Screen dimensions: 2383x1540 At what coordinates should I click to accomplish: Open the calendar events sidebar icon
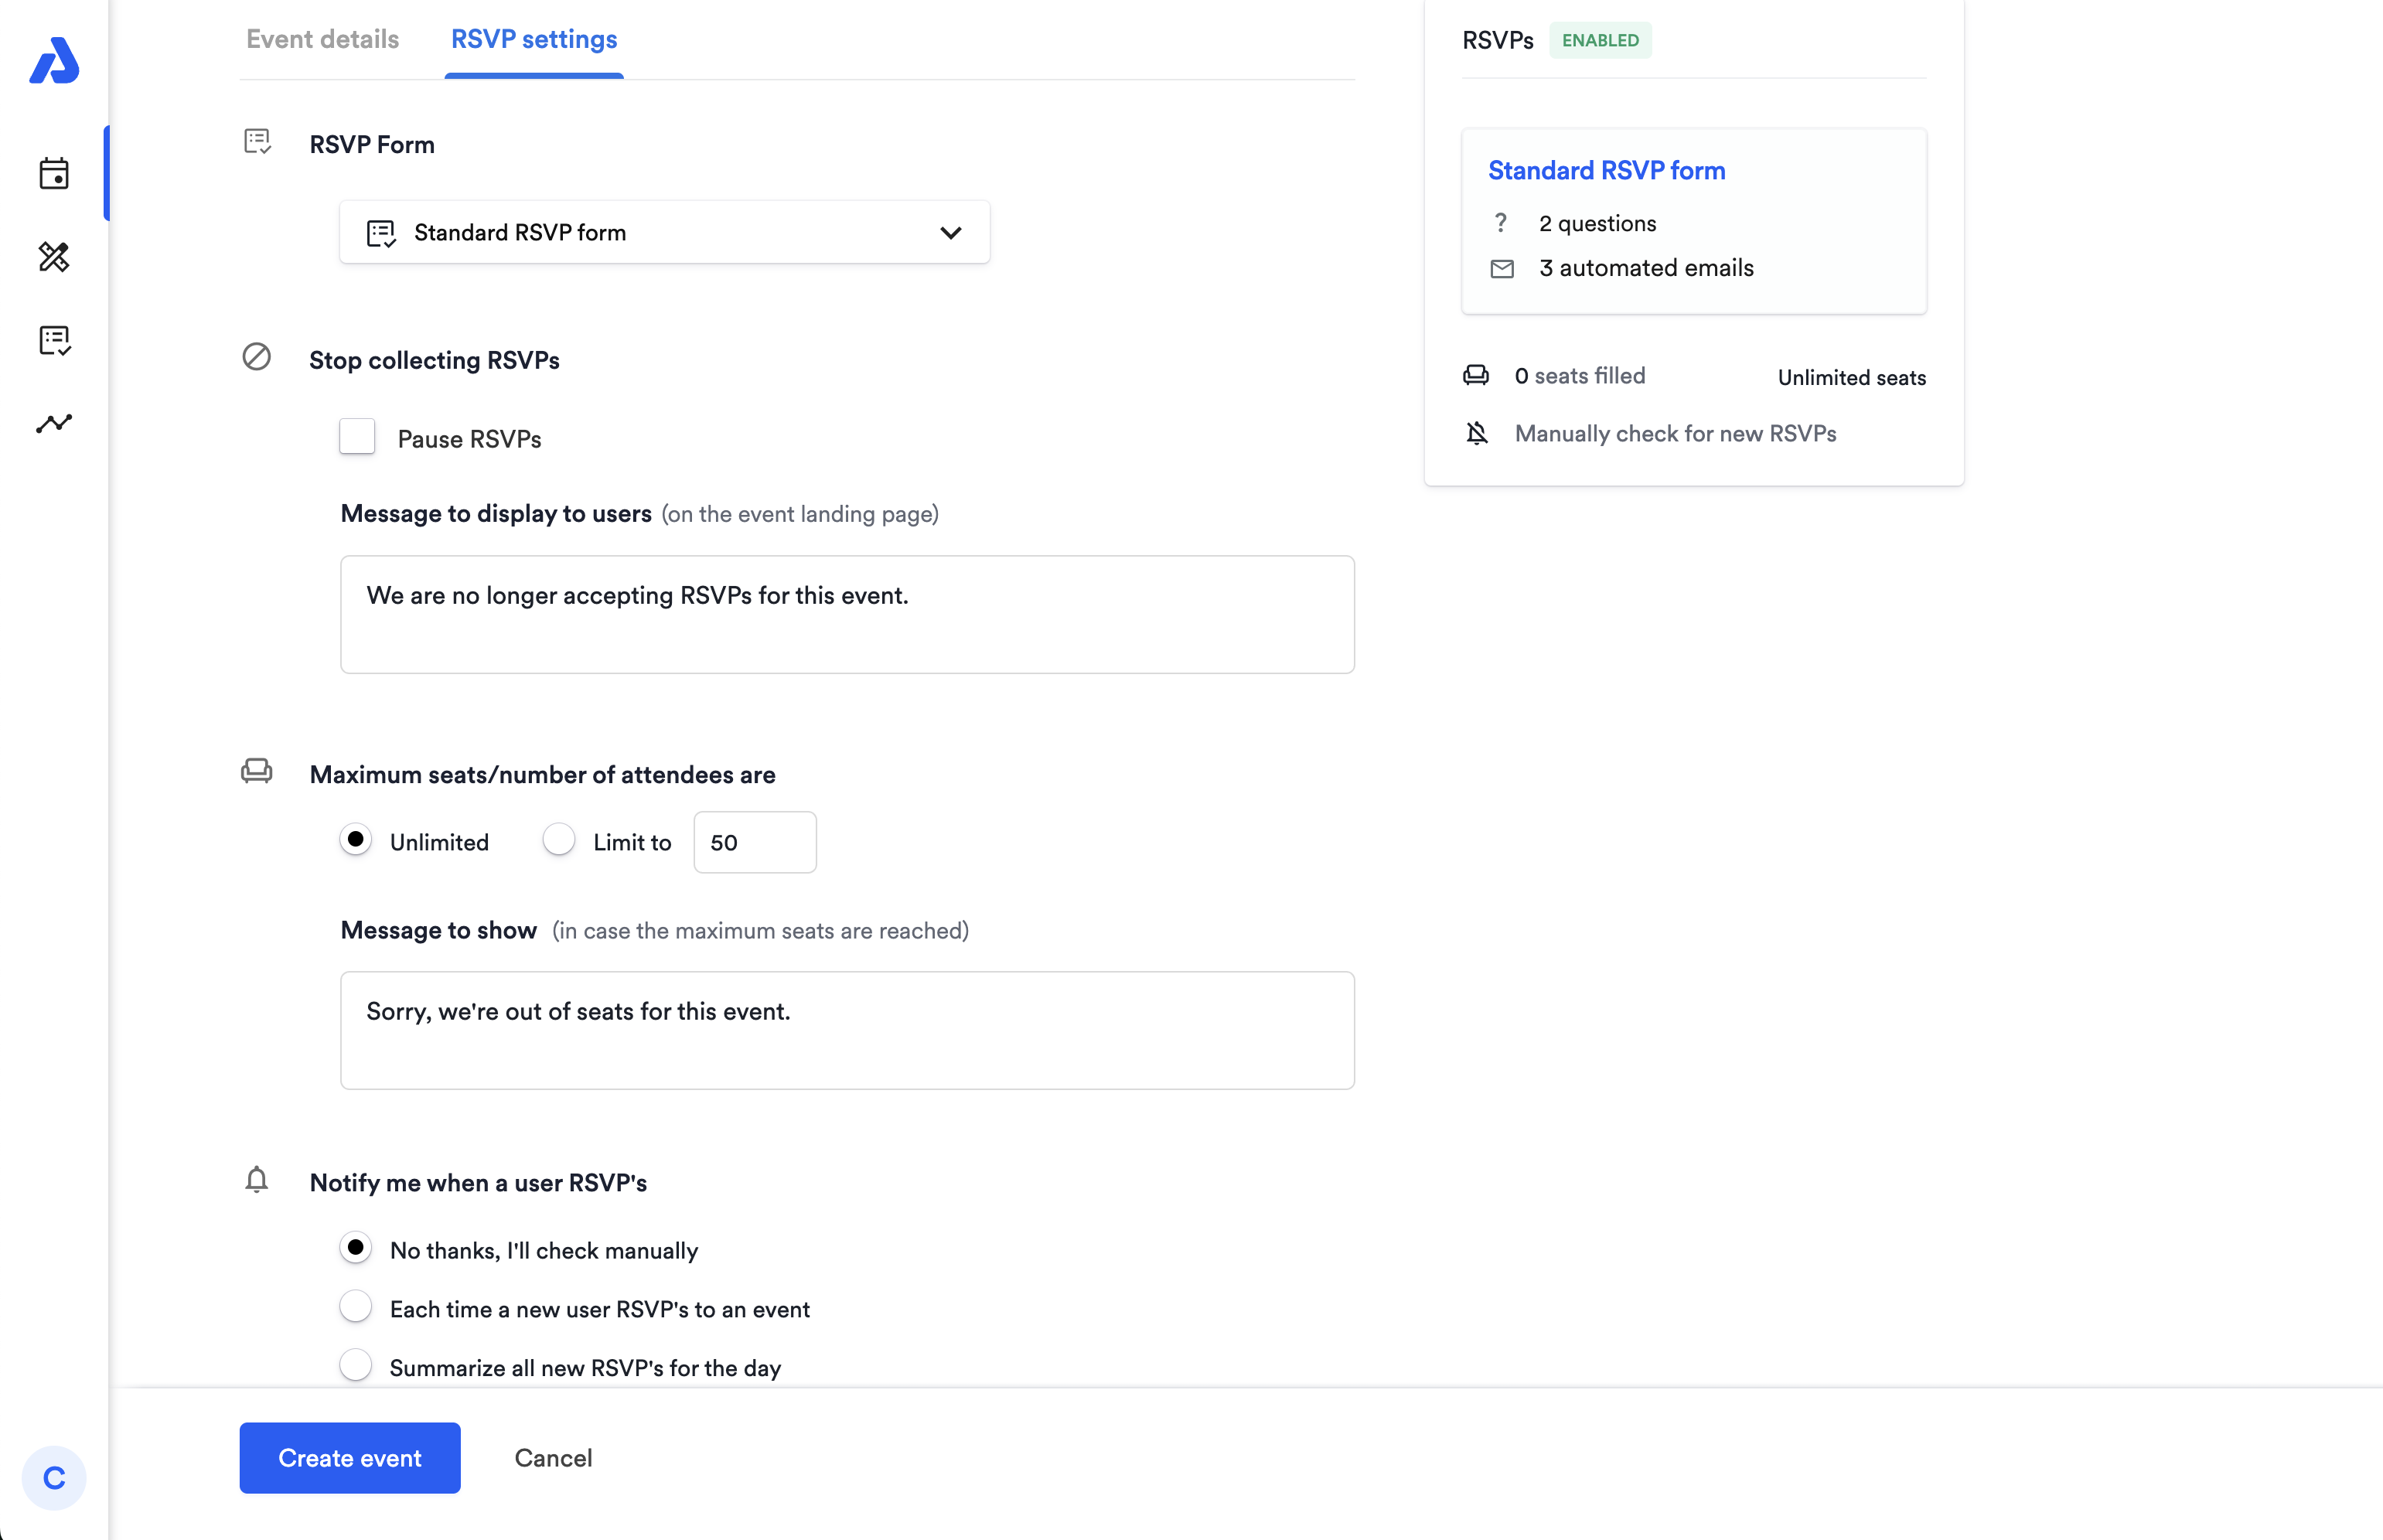[x=54, y=174]
